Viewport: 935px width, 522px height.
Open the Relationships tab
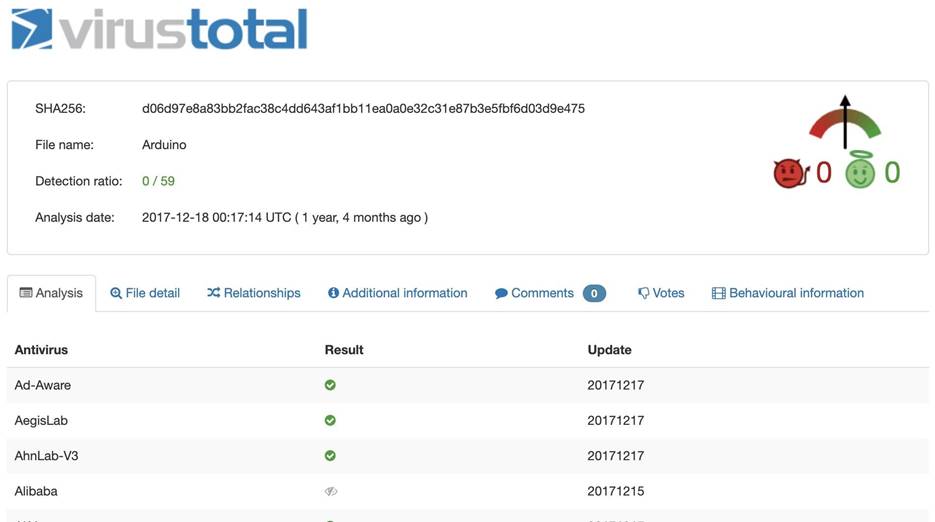[253, 293]
